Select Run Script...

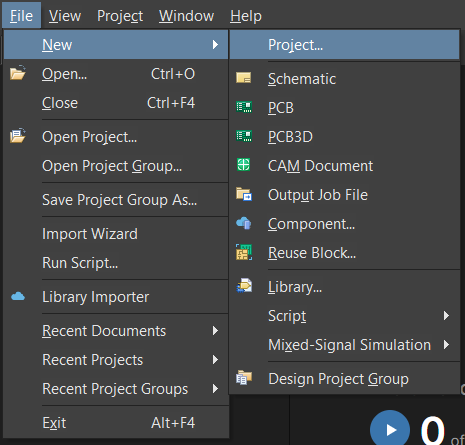[116, 263]
